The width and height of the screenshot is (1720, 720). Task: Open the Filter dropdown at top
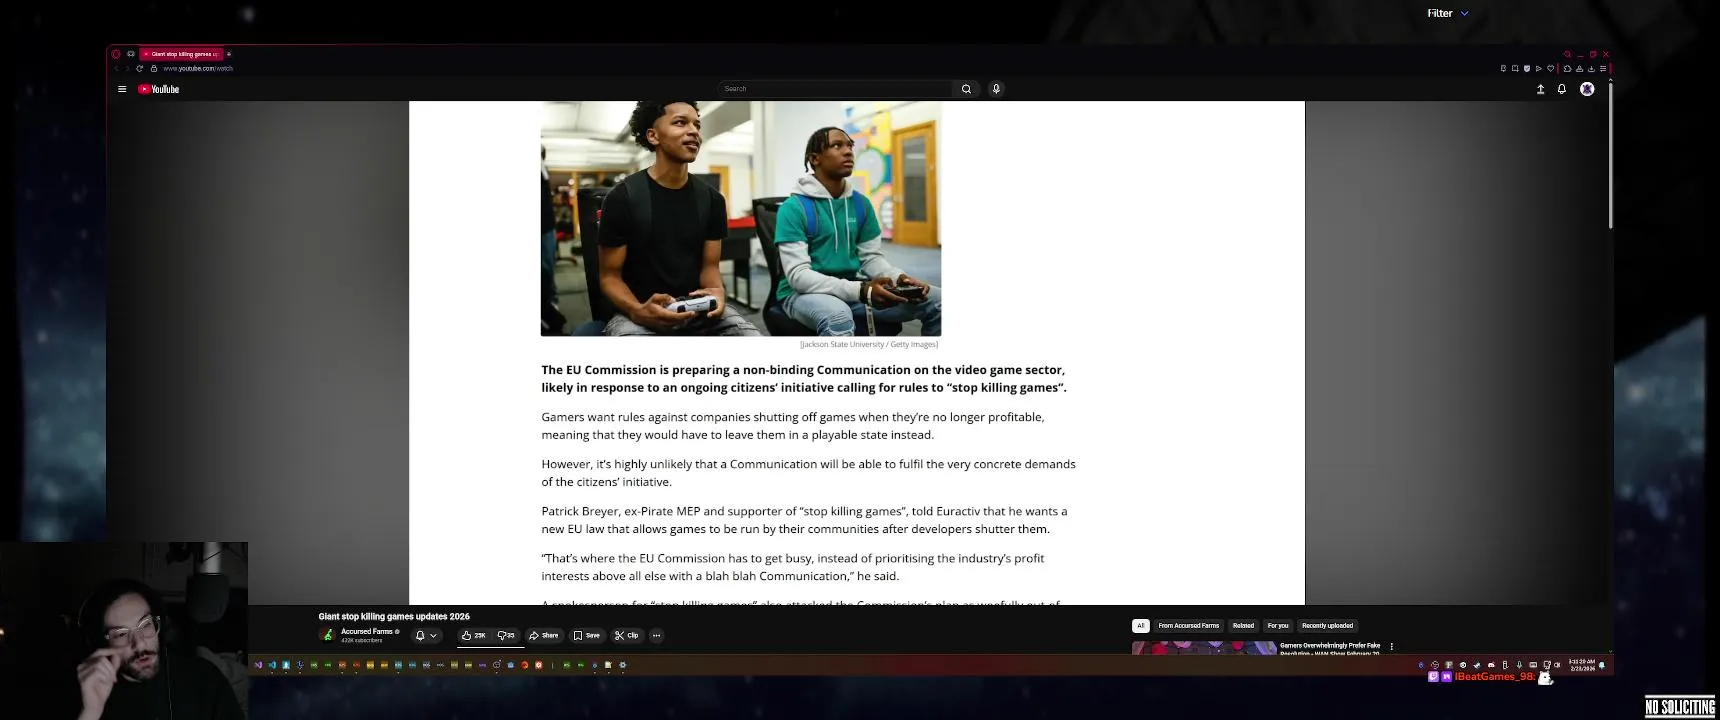(x=1447, y=13)
